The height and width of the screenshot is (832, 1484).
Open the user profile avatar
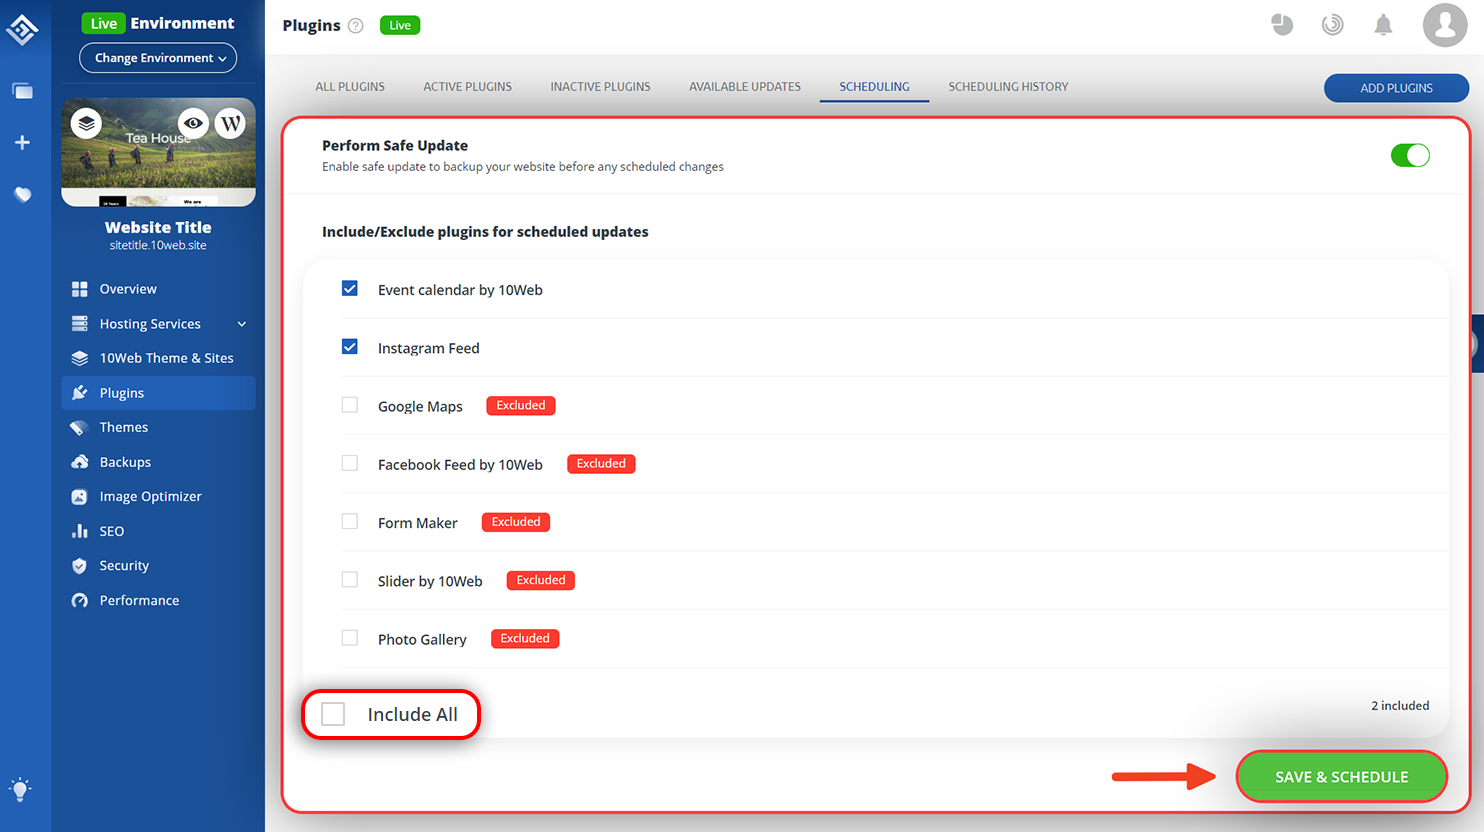[1444, 25]
